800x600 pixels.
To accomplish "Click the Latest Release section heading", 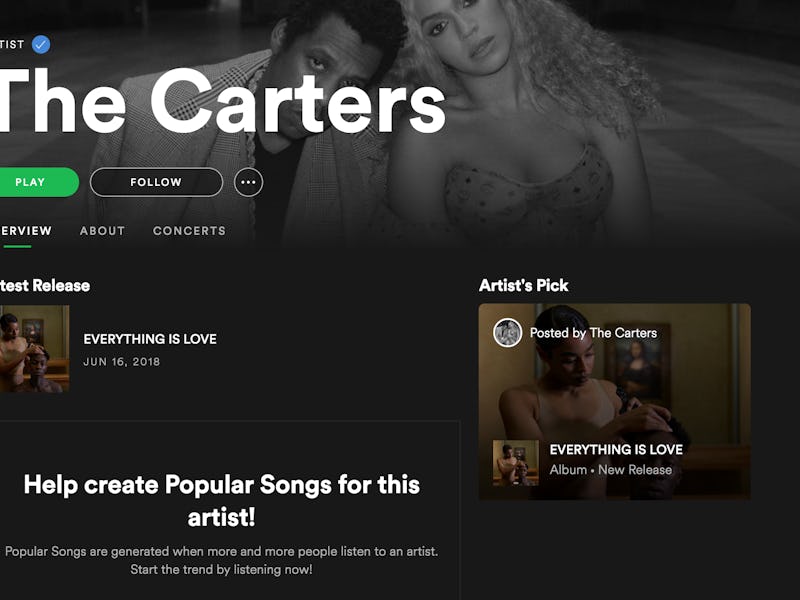I will [45, 285].
